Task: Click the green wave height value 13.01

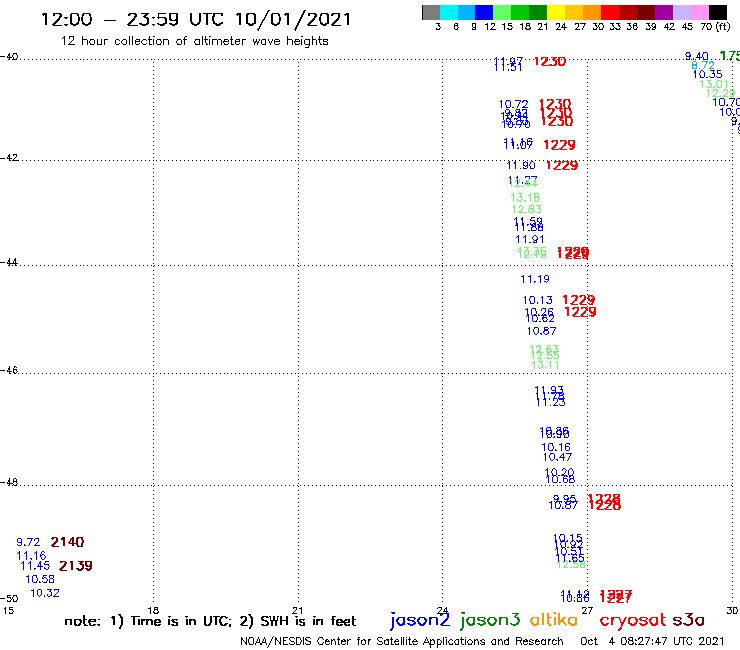Action: click(714, 84)
